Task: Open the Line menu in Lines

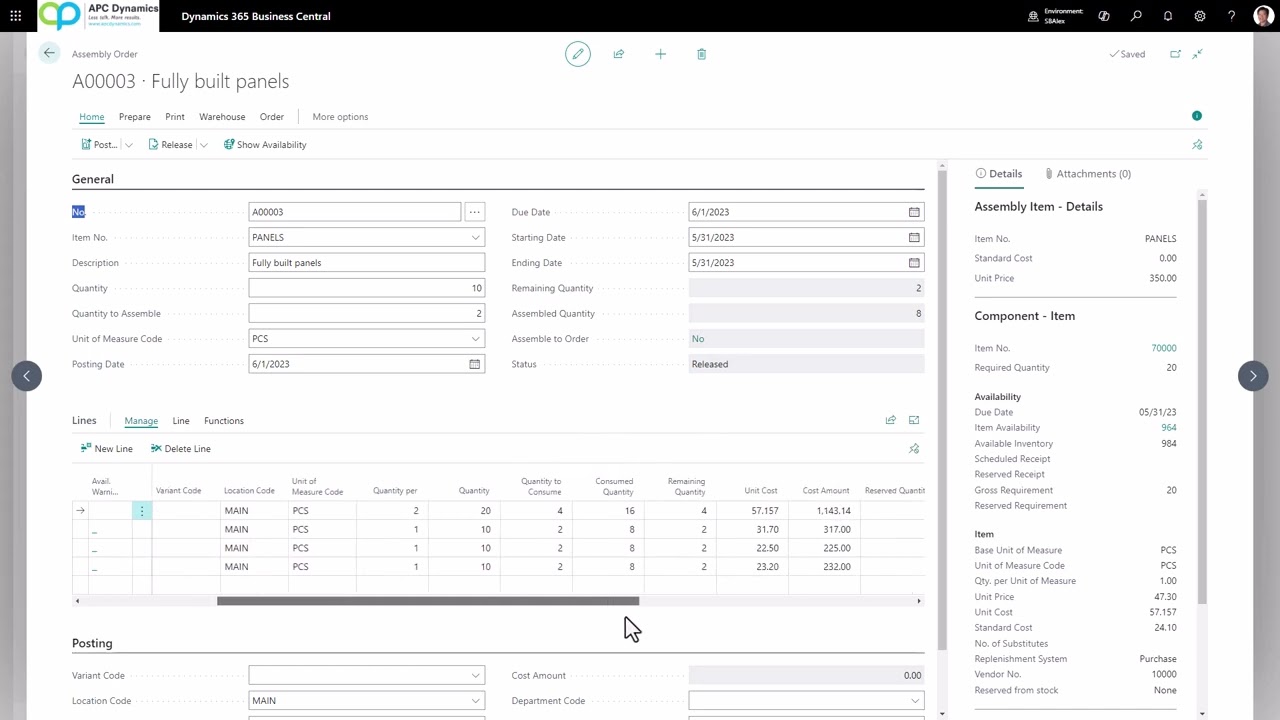Action: 181,421
